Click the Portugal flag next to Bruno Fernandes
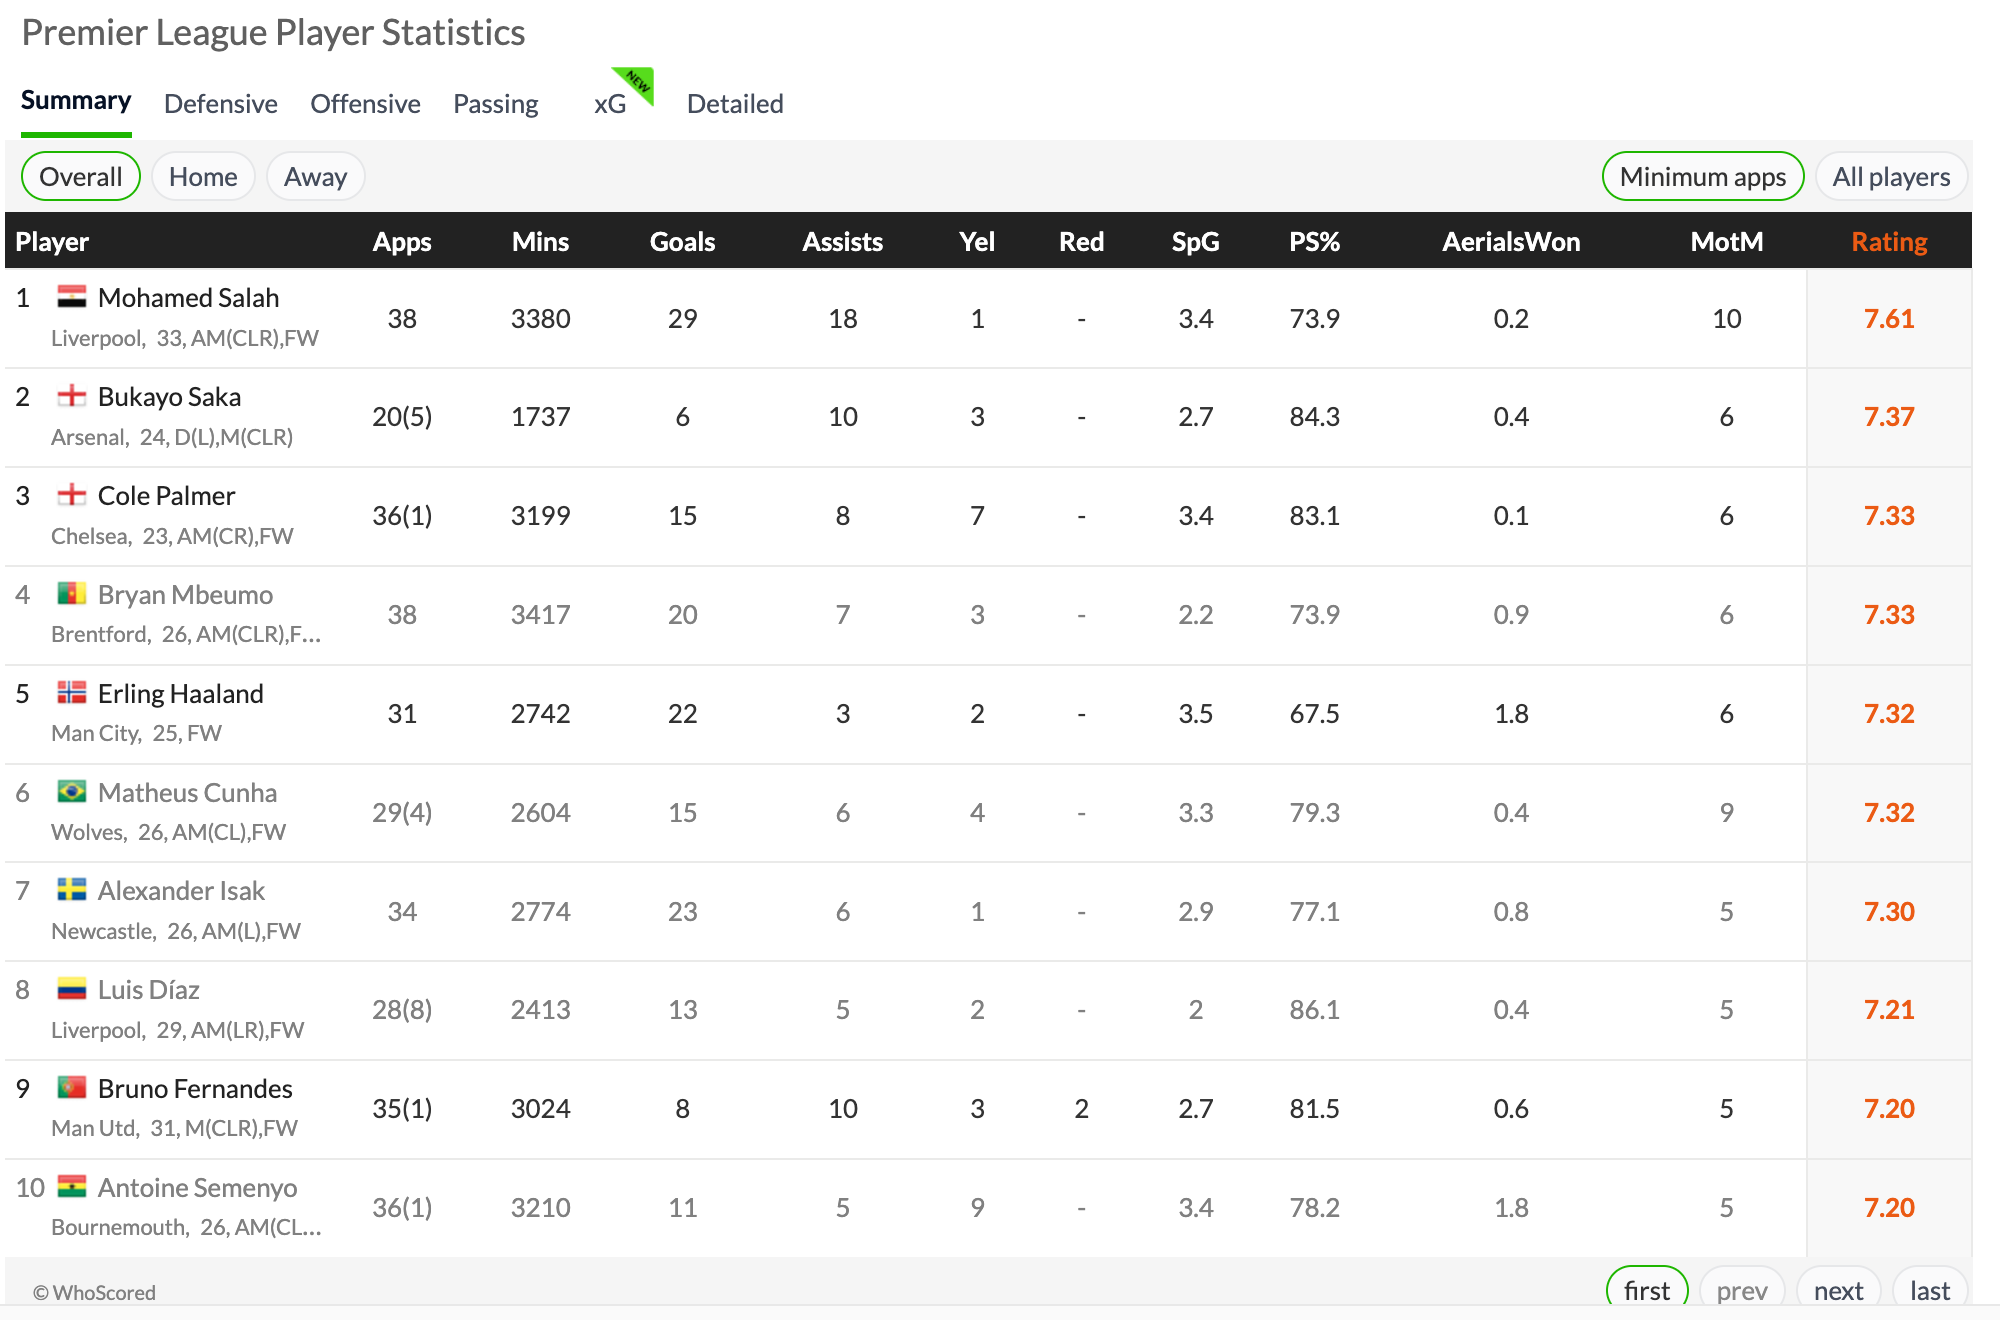This screenshot has width=2000, height=1320. point(71,1088)
